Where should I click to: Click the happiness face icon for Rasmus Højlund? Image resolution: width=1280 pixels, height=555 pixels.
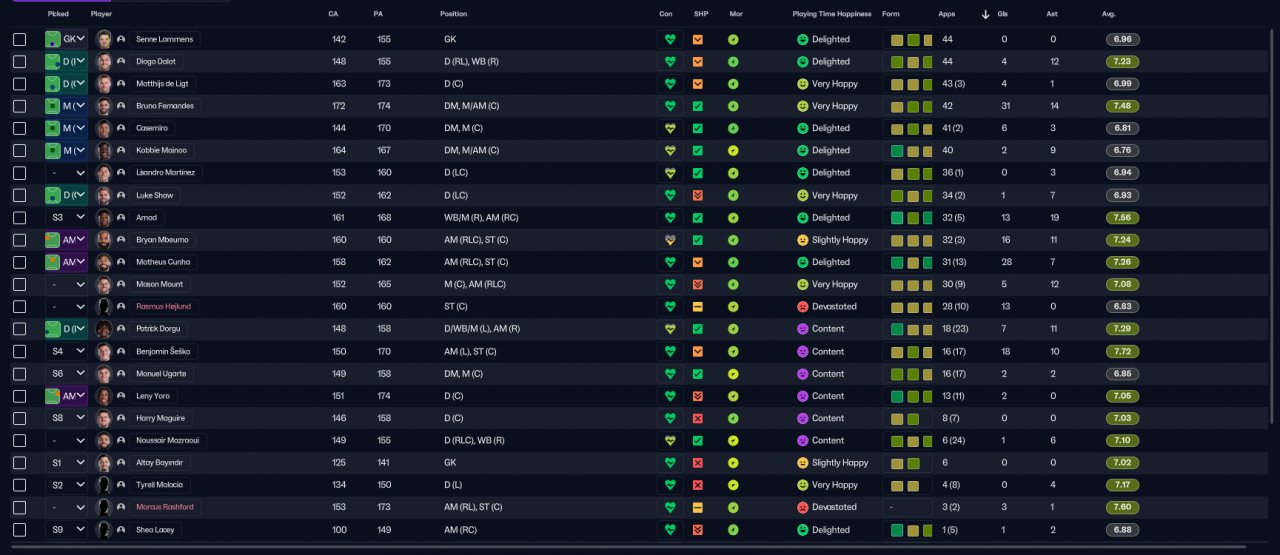tap(802, 307)
